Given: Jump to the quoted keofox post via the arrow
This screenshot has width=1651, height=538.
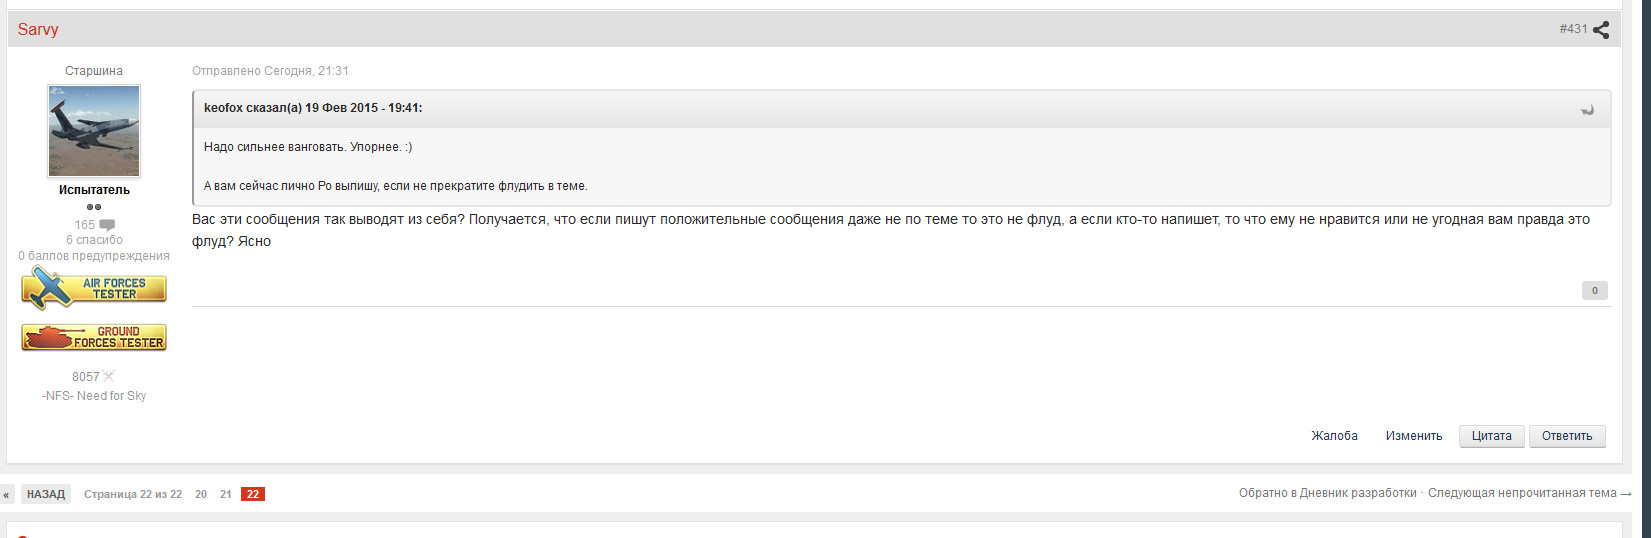Looking at the screenshot, I should [1587, 110].
